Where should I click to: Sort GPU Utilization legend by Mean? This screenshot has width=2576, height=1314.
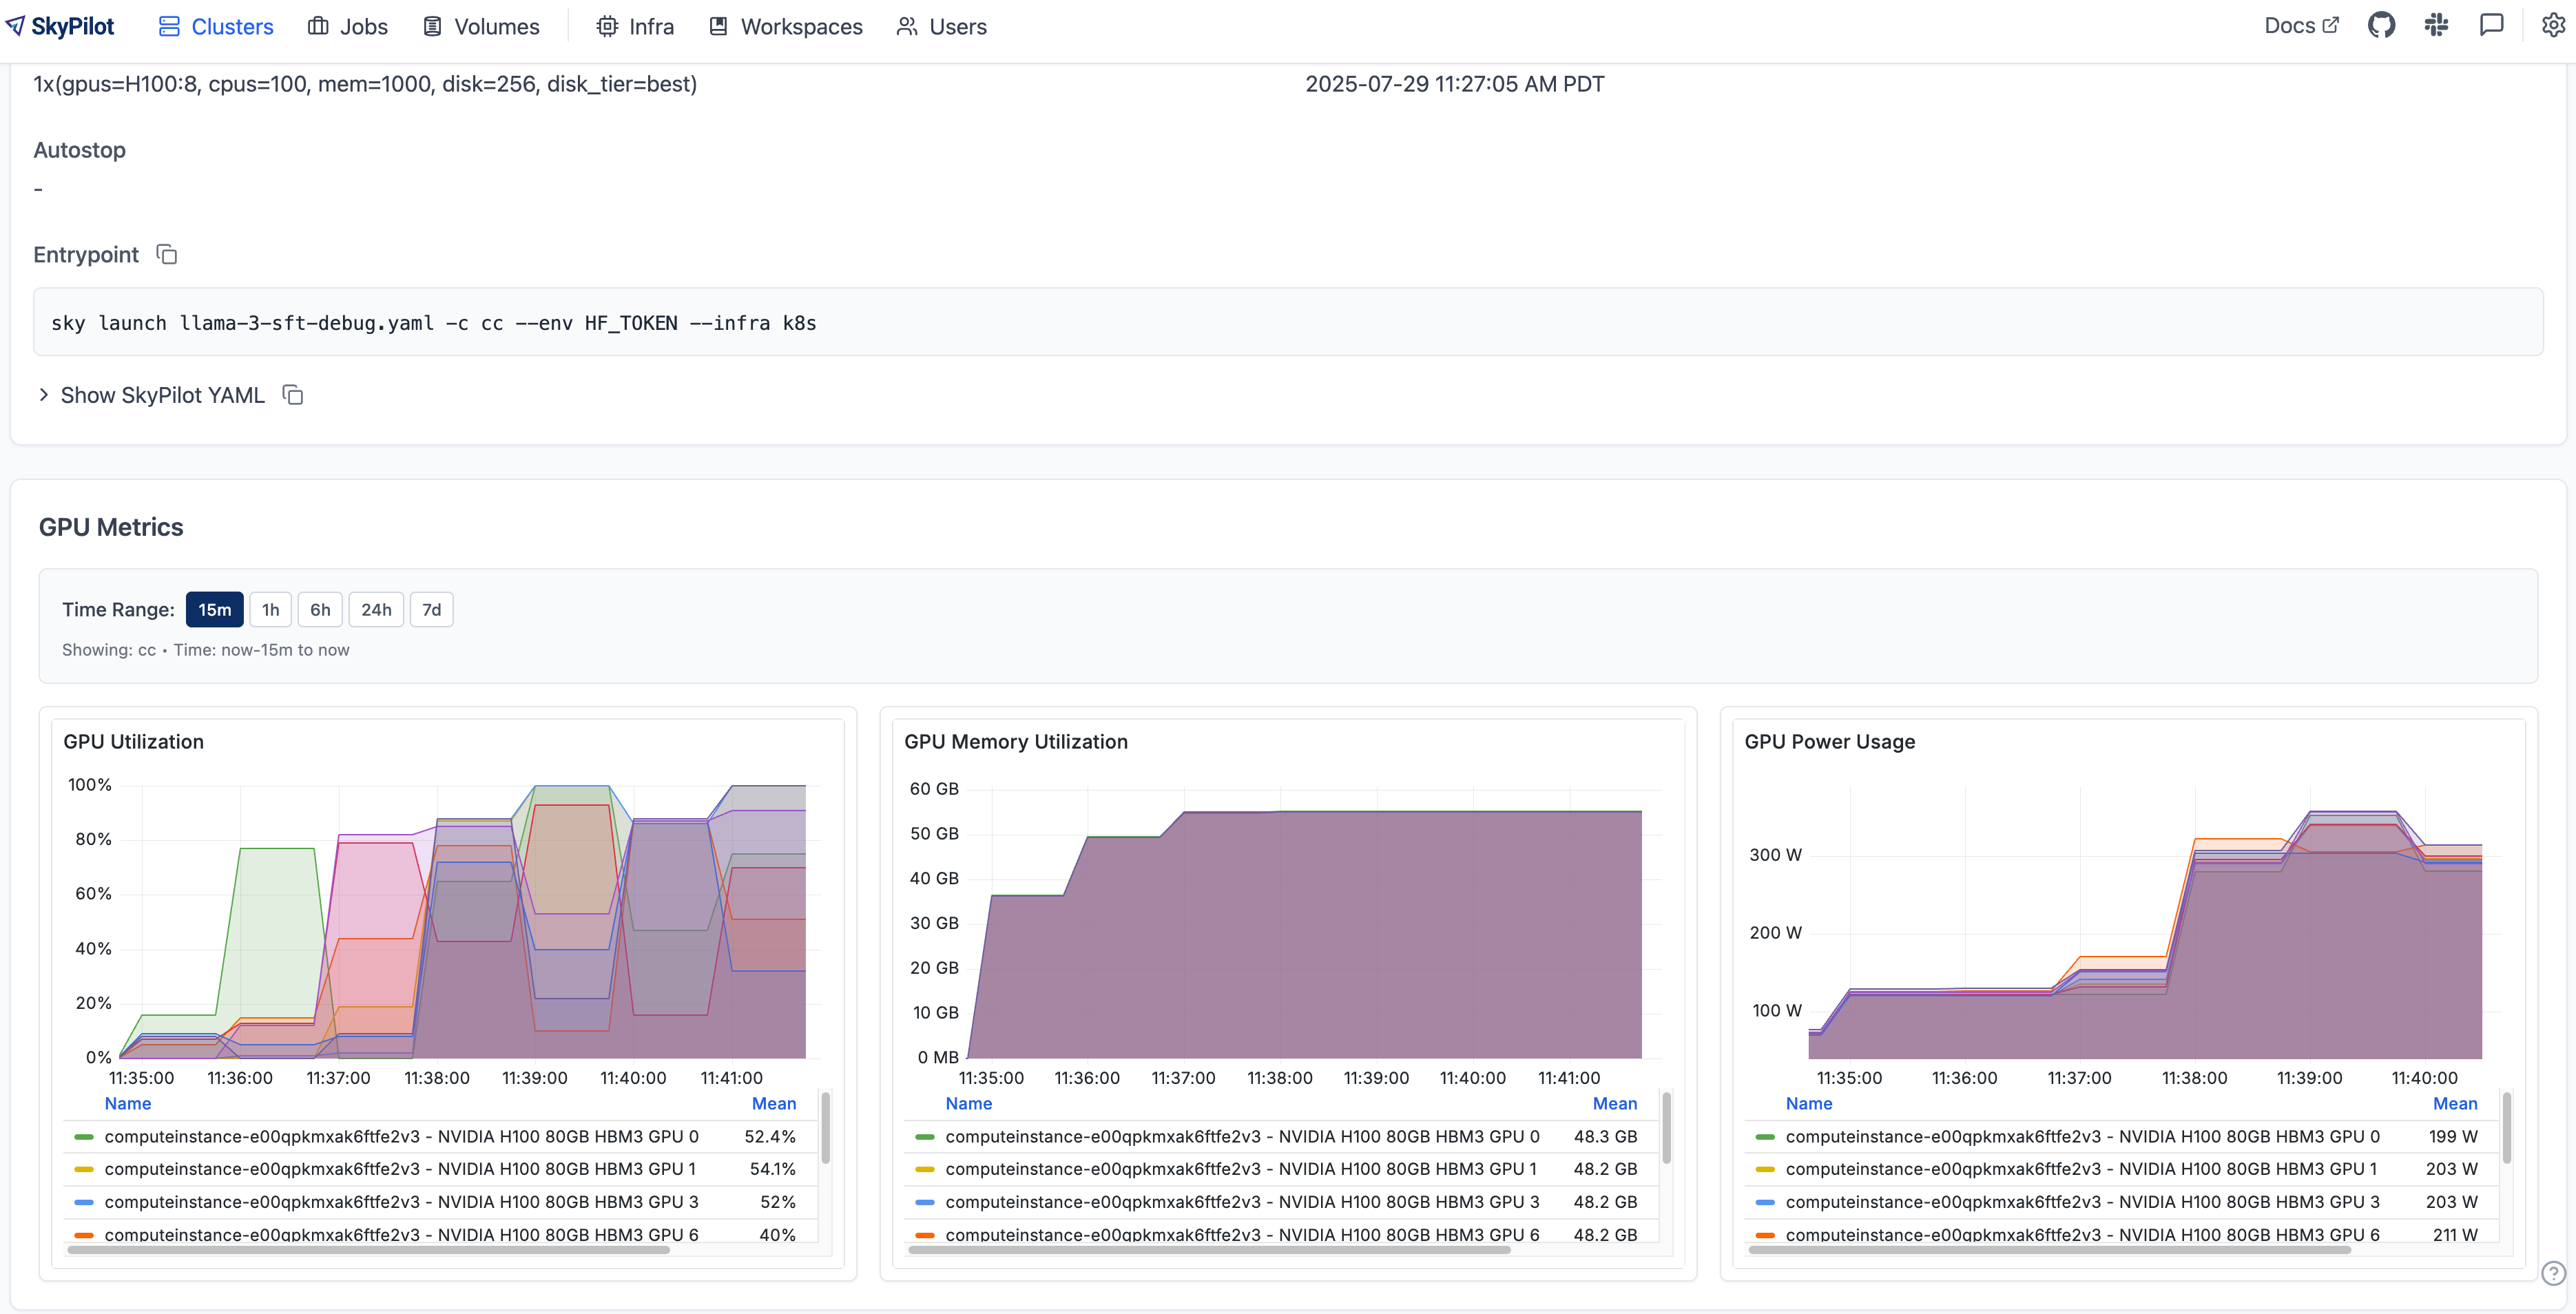(x=773, y=1104)
